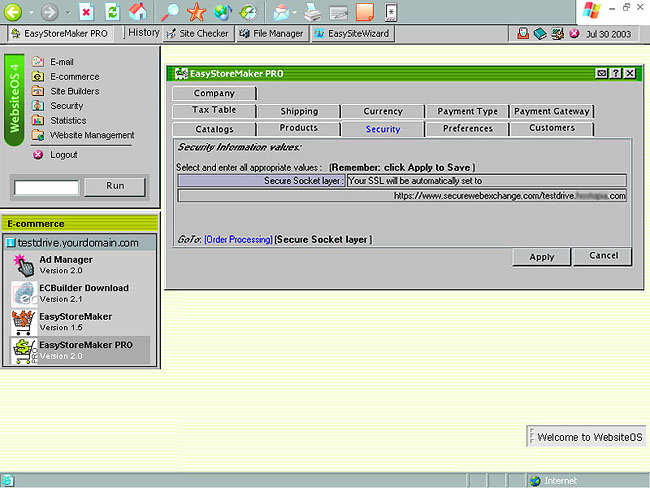Open the Products tab
The width and height of the screenshot is (650, 488).
click(x=298, y=129)
